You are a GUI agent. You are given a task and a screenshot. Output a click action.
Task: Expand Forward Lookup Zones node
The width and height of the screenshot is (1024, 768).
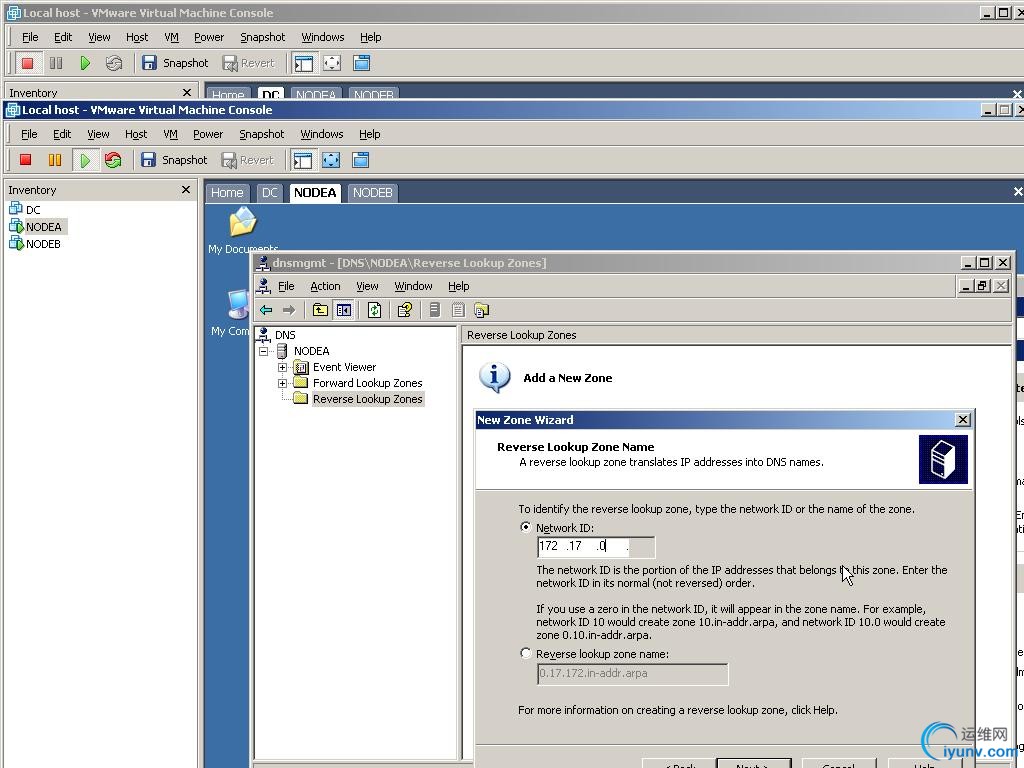pyautogui.click(x=282, y=383)
